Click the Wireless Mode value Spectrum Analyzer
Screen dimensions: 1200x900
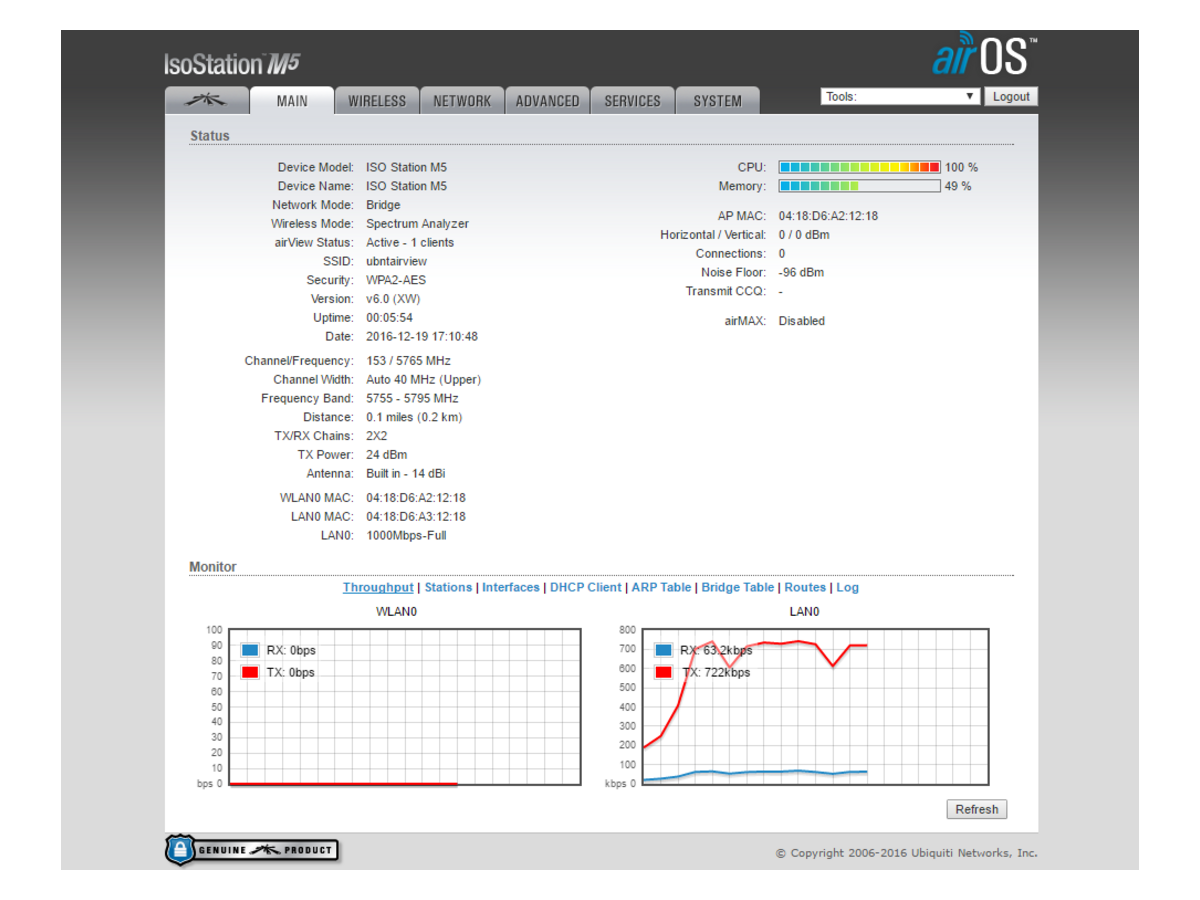417,224
